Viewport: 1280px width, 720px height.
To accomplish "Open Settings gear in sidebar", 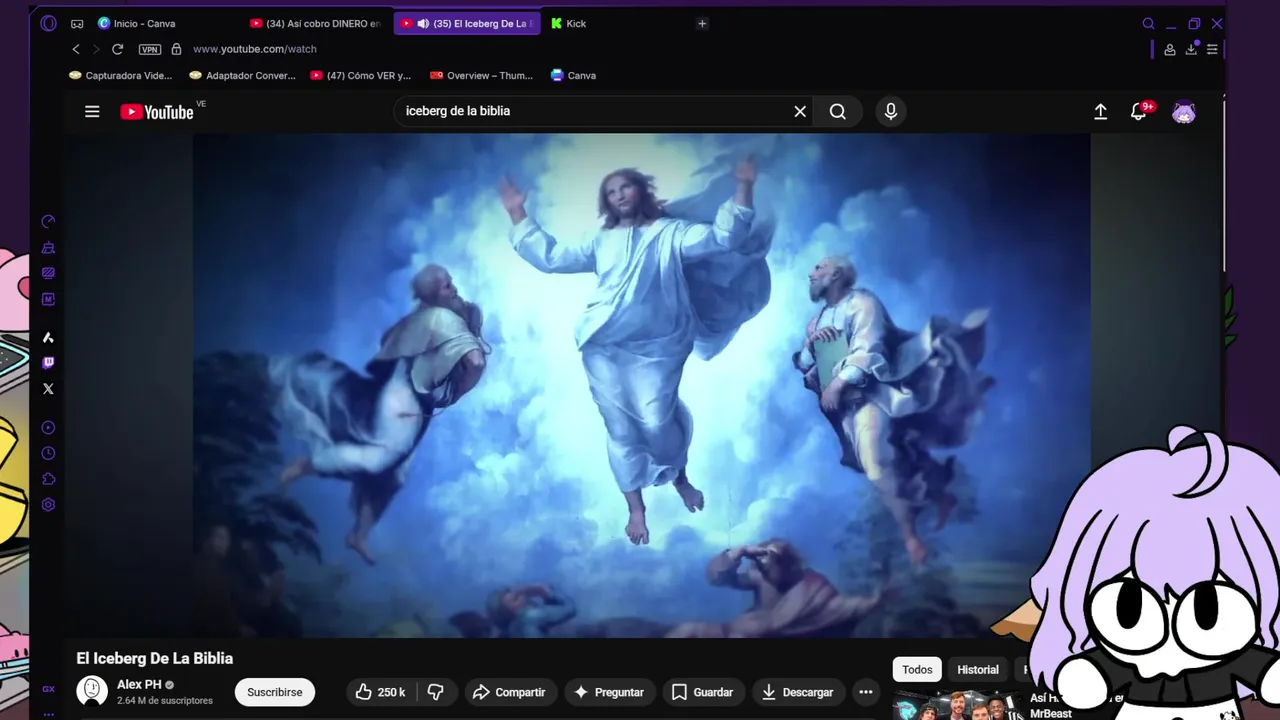I will pyautogui.click(x=48, y=505).
